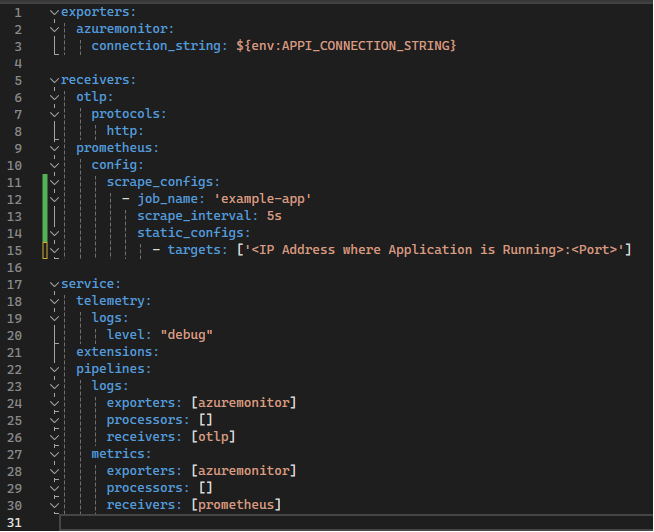This screenshot has height=532, width=654.
Task: Collapse the service block fold chevron
Action: coord(54,285)
